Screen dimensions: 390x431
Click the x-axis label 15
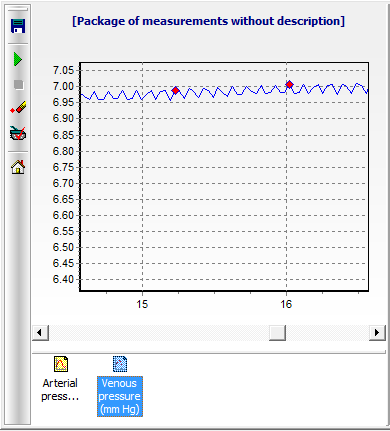(x=142, y=304)
